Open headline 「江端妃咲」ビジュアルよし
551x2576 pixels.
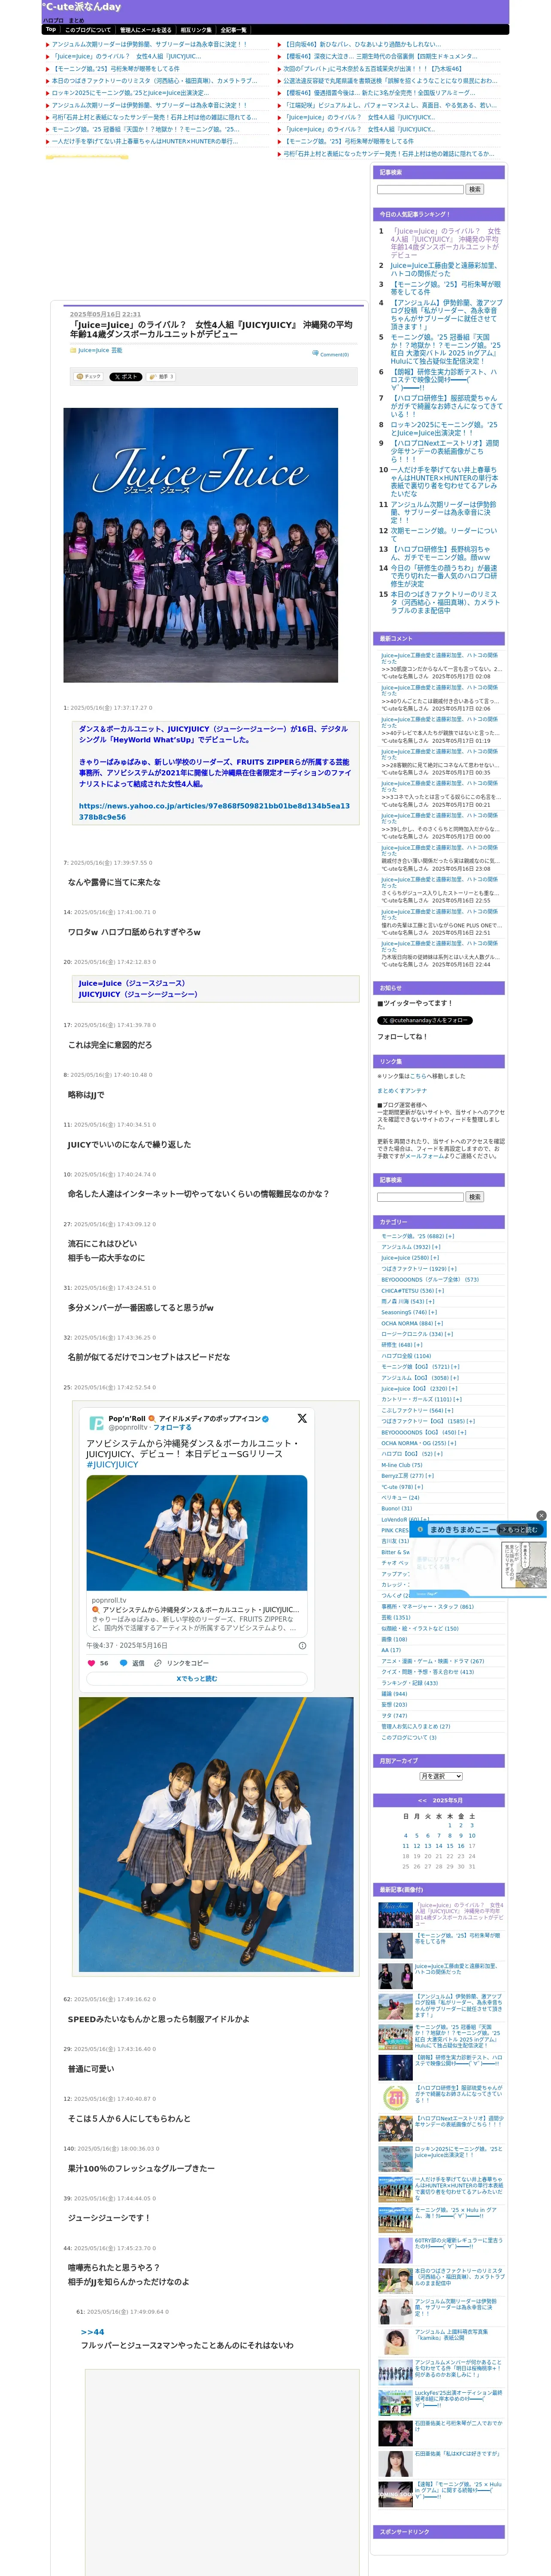coord(390,105)
